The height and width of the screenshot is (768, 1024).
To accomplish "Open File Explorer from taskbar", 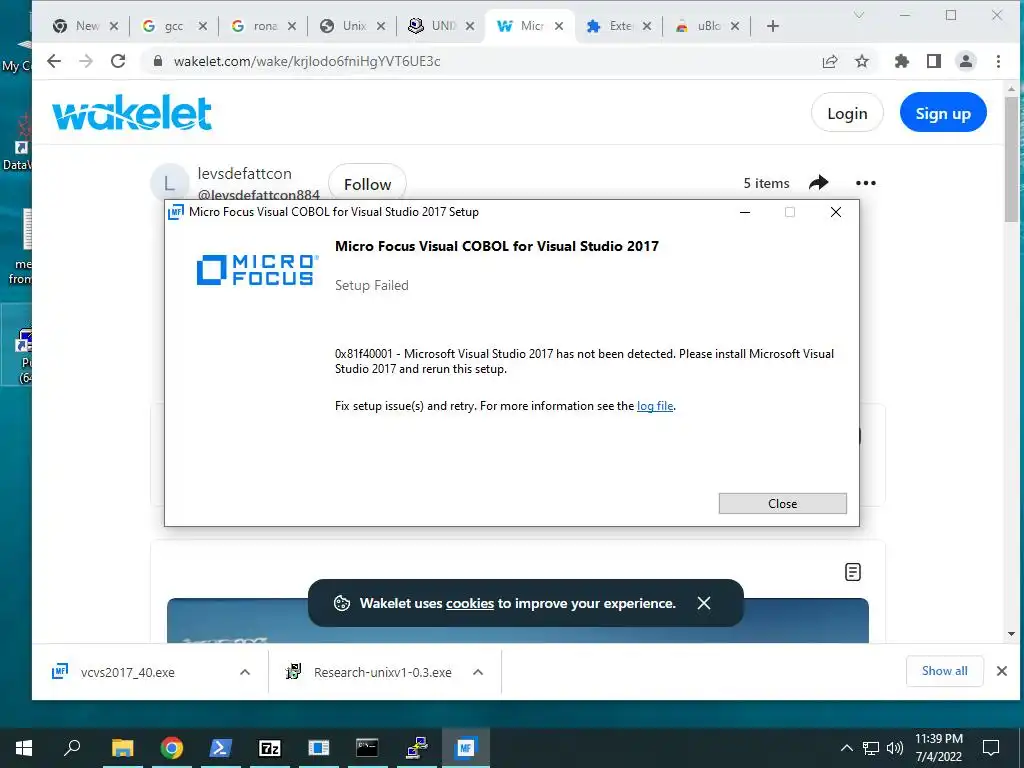I will click(122, 748).
